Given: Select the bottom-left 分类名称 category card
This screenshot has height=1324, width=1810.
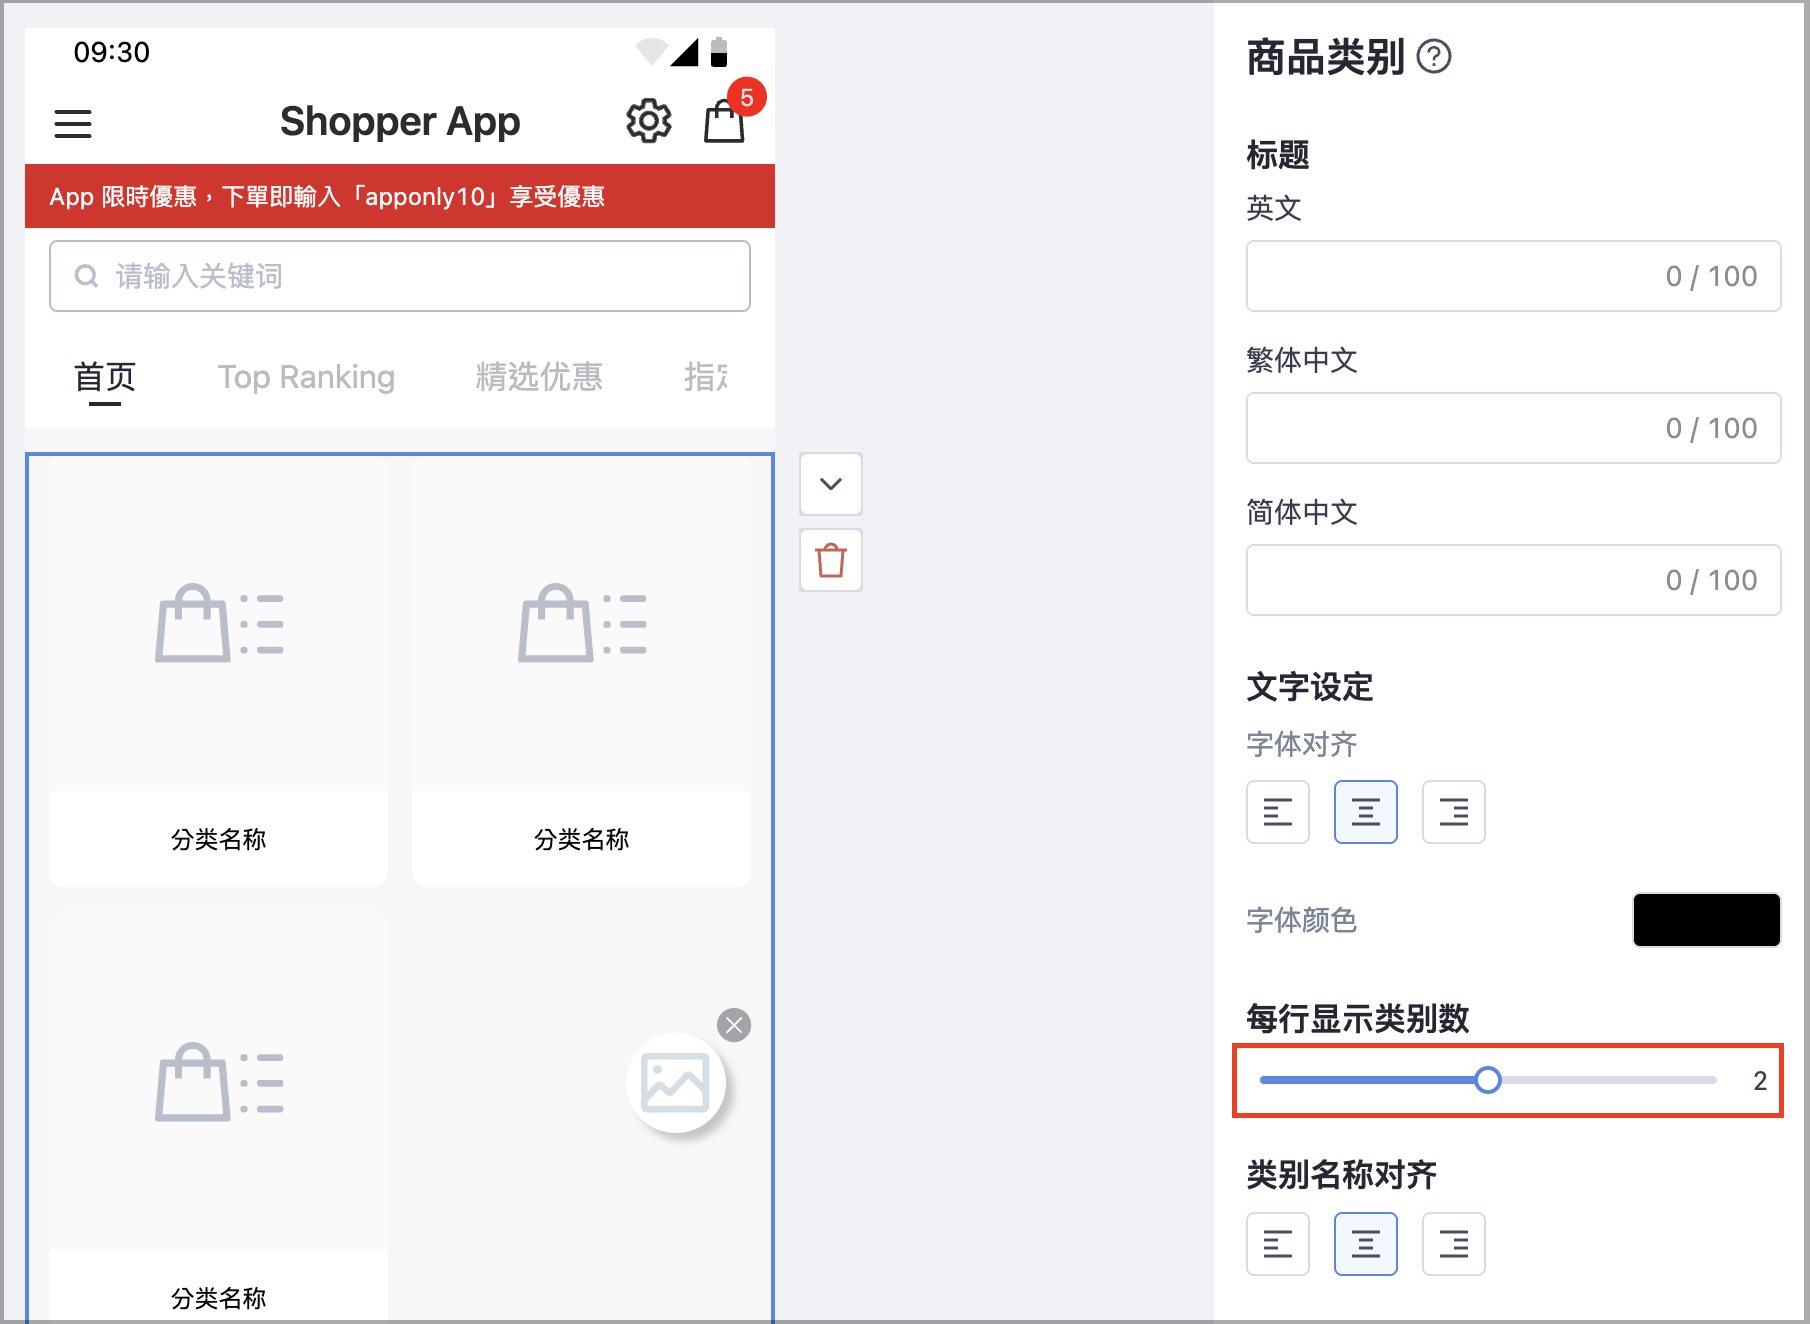Looking at the screenshot, I should tap(218, 1117).
